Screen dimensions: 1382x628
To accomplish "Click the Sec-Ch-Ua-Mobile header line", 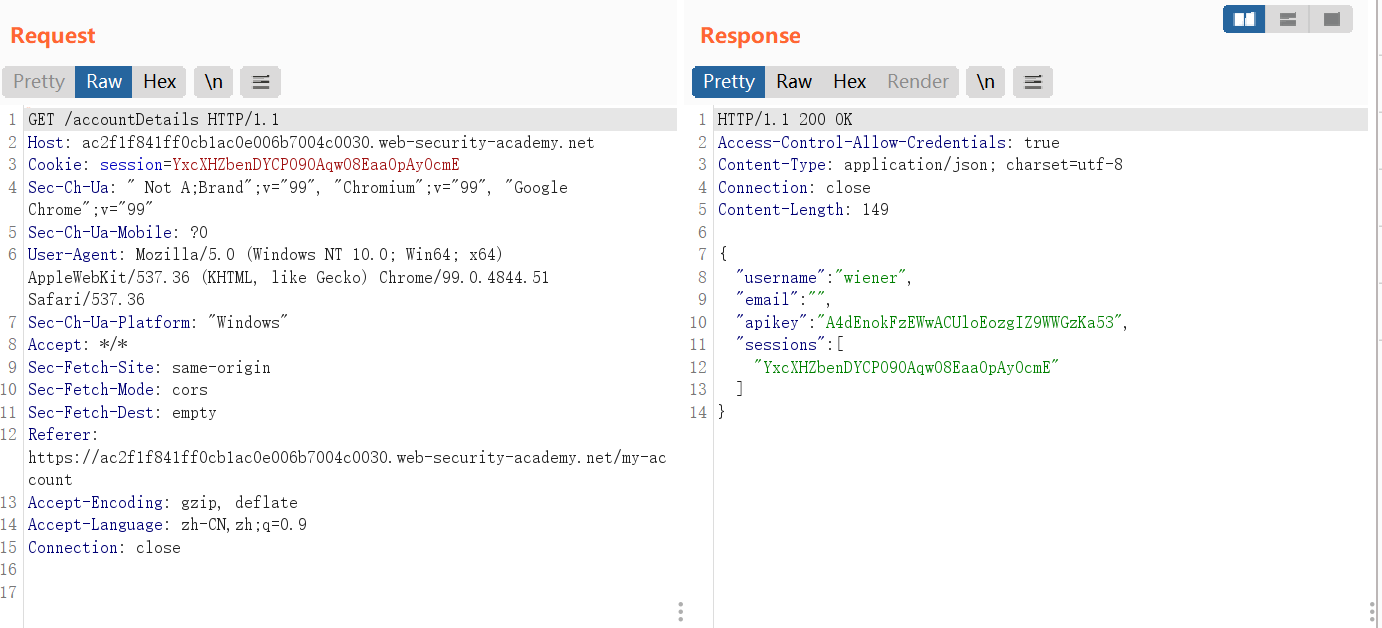I will pyautogui.click(x=118, y=233).
